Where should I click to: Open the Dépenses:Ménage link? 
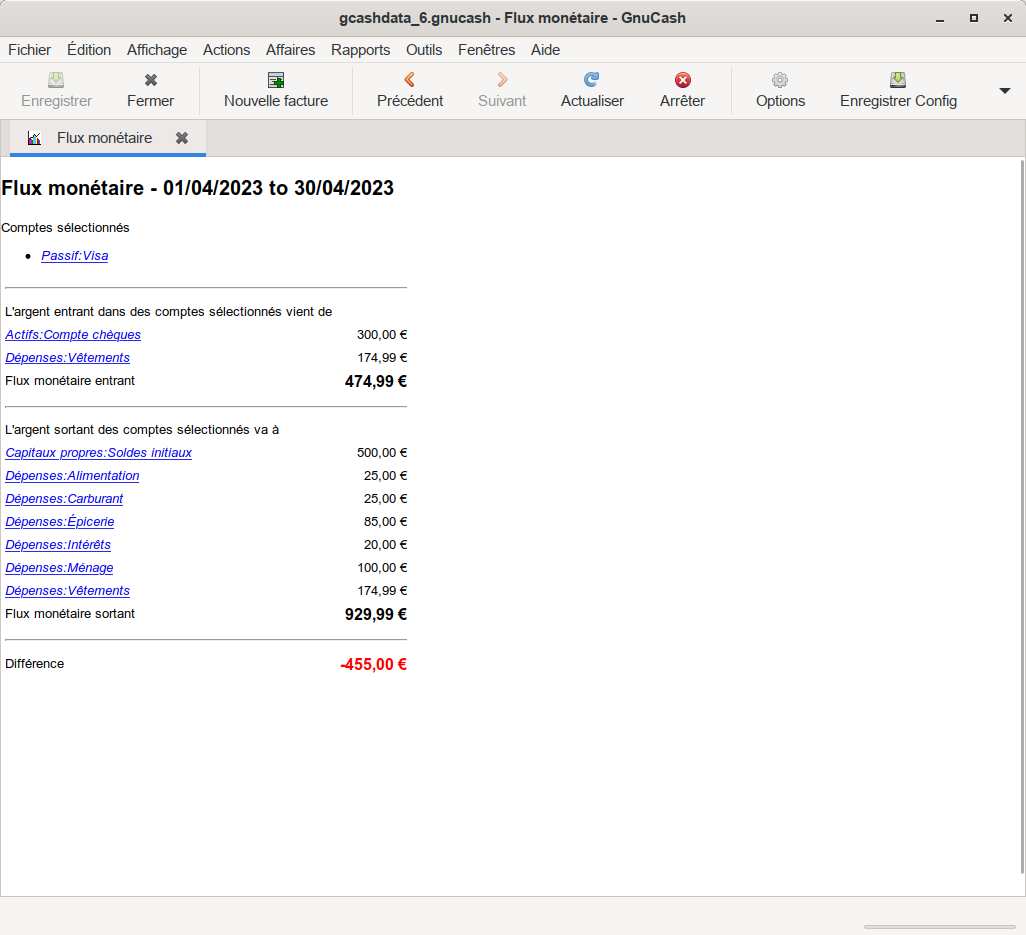click(x=59, y=568)
